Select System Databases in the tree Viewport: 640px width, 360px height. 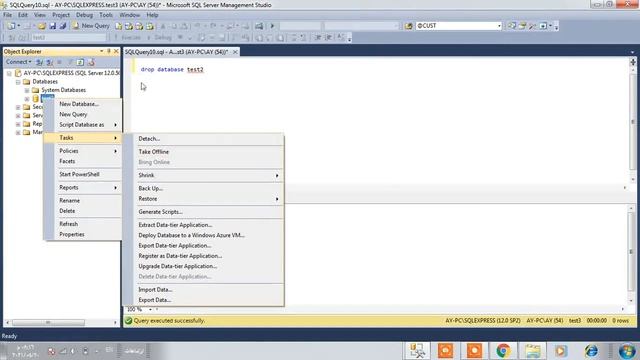[x=64, y=90]
